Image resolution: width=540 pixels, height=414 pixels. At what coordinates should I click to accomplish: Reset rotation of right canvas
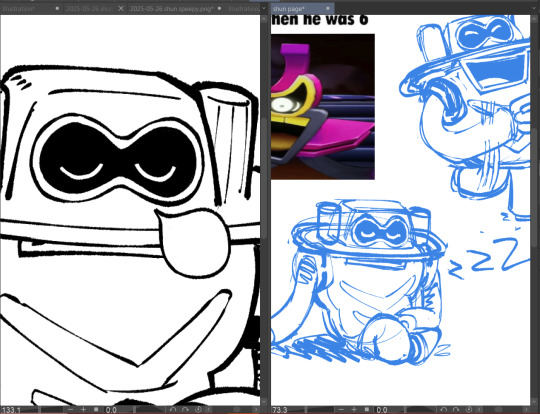click(x=469, y=410)
